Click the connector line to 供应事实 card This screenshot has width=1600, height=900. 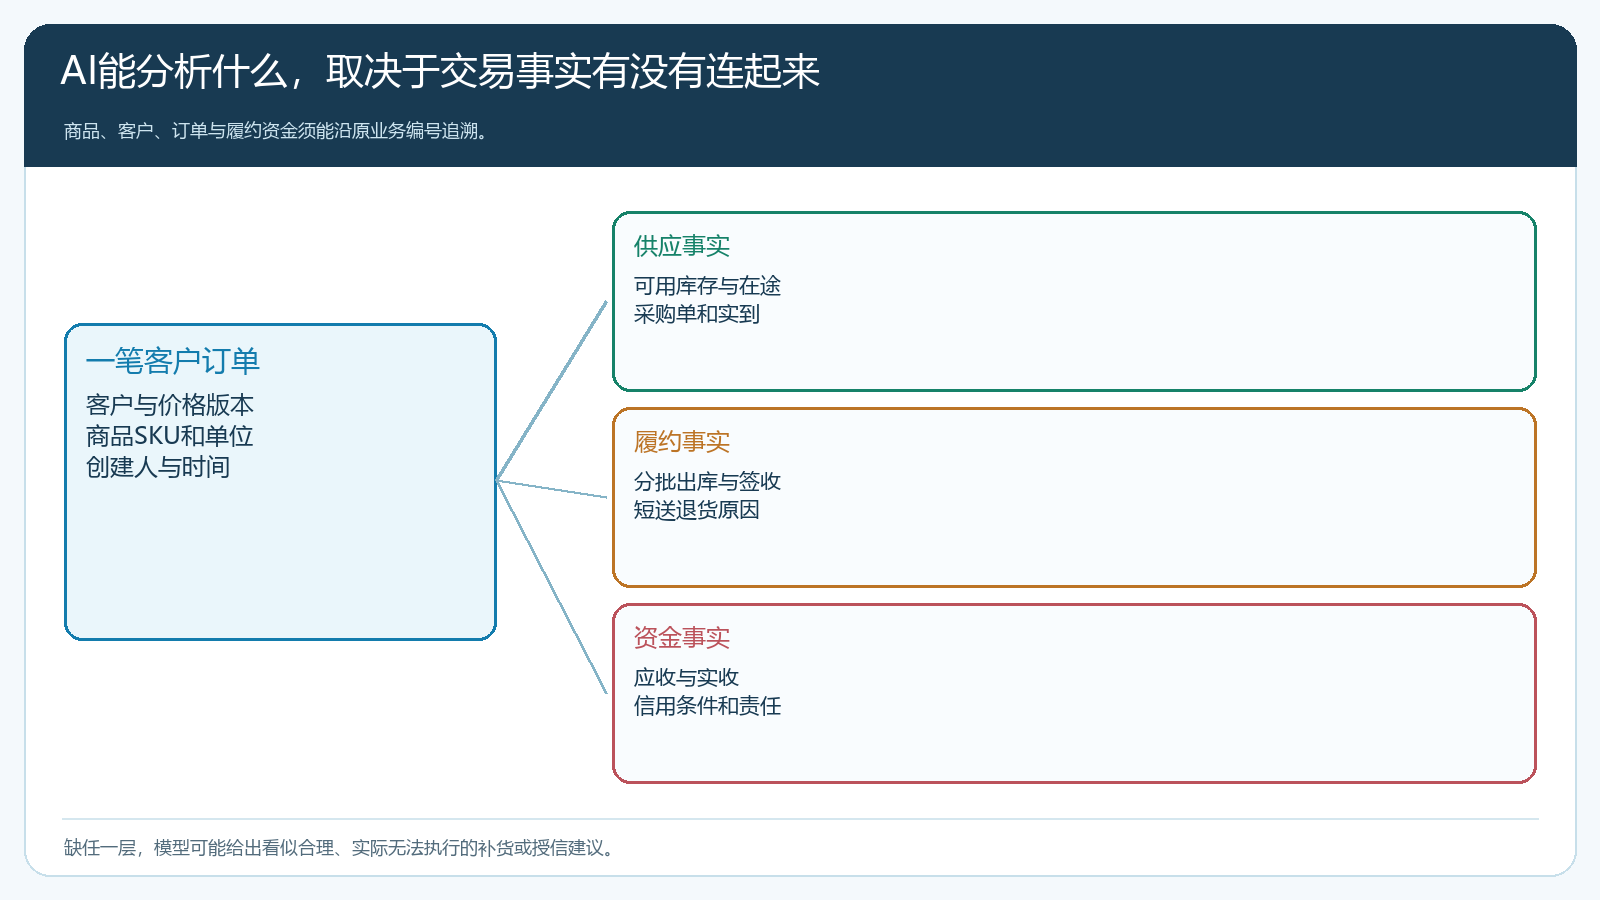(x=552, y=391)
